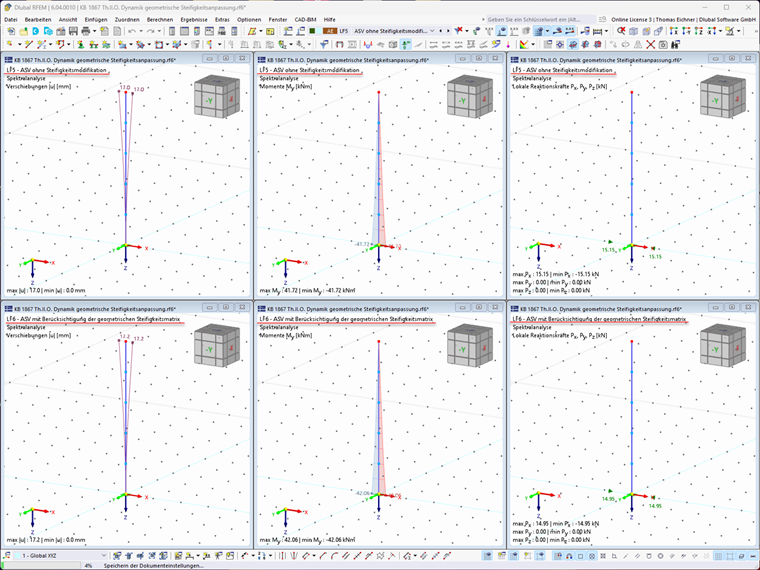Open the model folder icon
The width and height of the screenshot is (760, 570).
(x=23, y=31)
